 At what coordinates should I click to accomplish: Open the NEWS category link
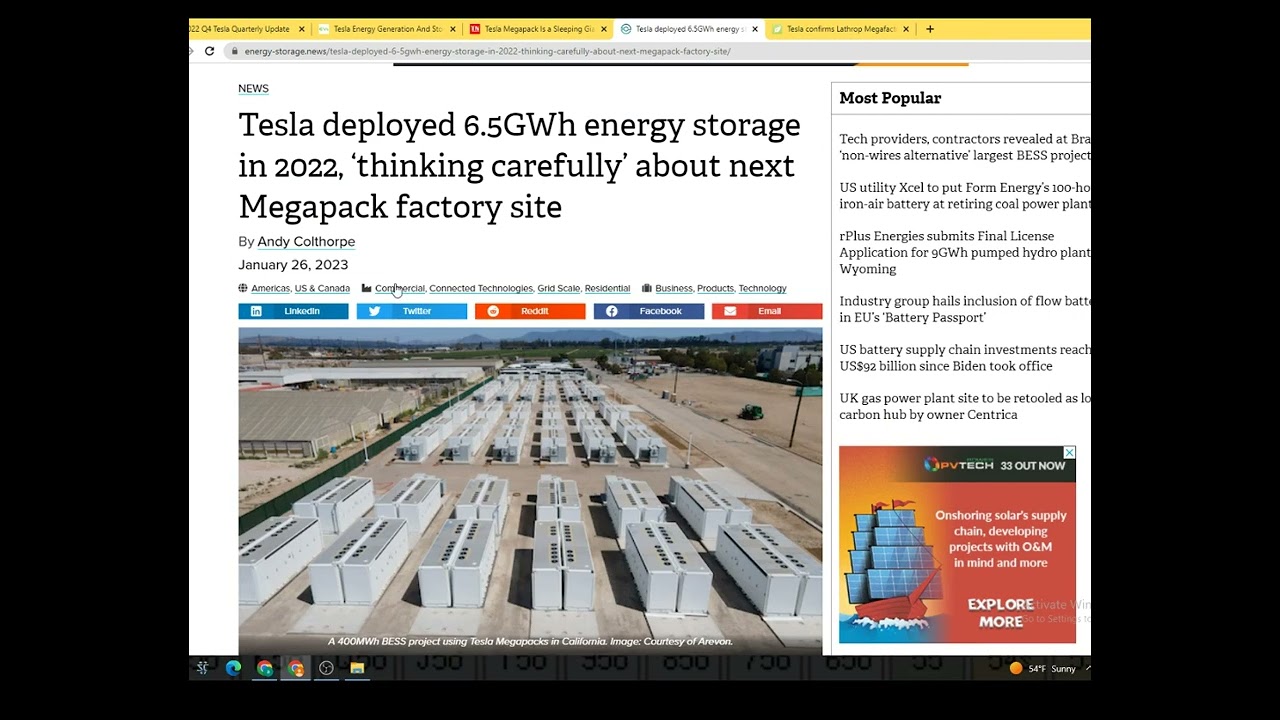(x=253, y=89)
